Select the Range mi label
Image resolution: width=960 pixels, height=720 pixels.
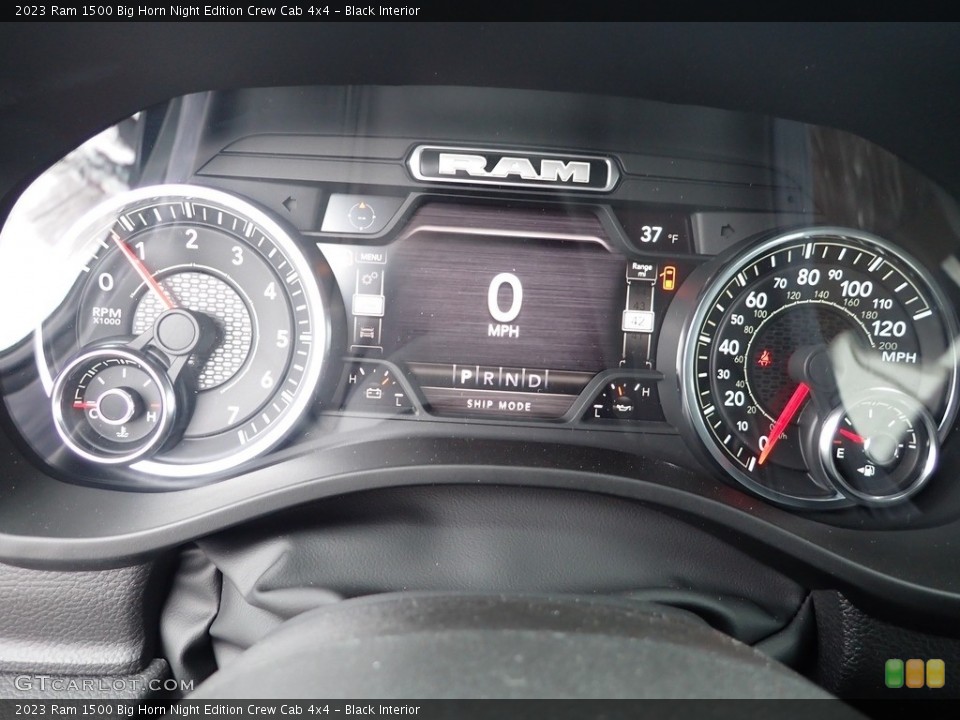point(642,270)
